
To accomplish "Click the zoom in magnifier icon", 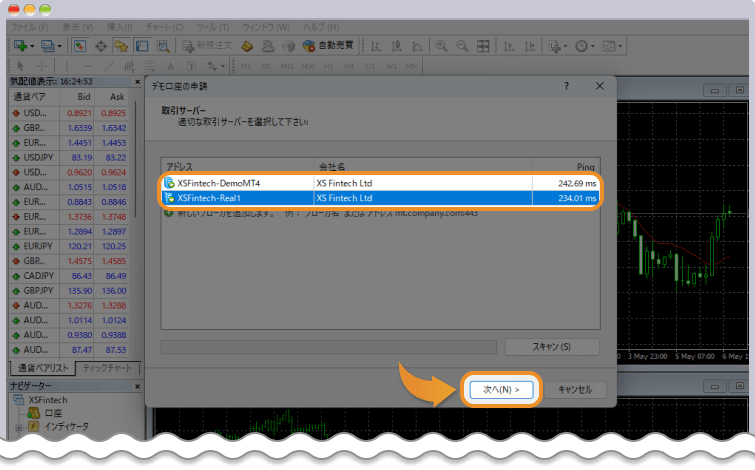I will point(441,46).
